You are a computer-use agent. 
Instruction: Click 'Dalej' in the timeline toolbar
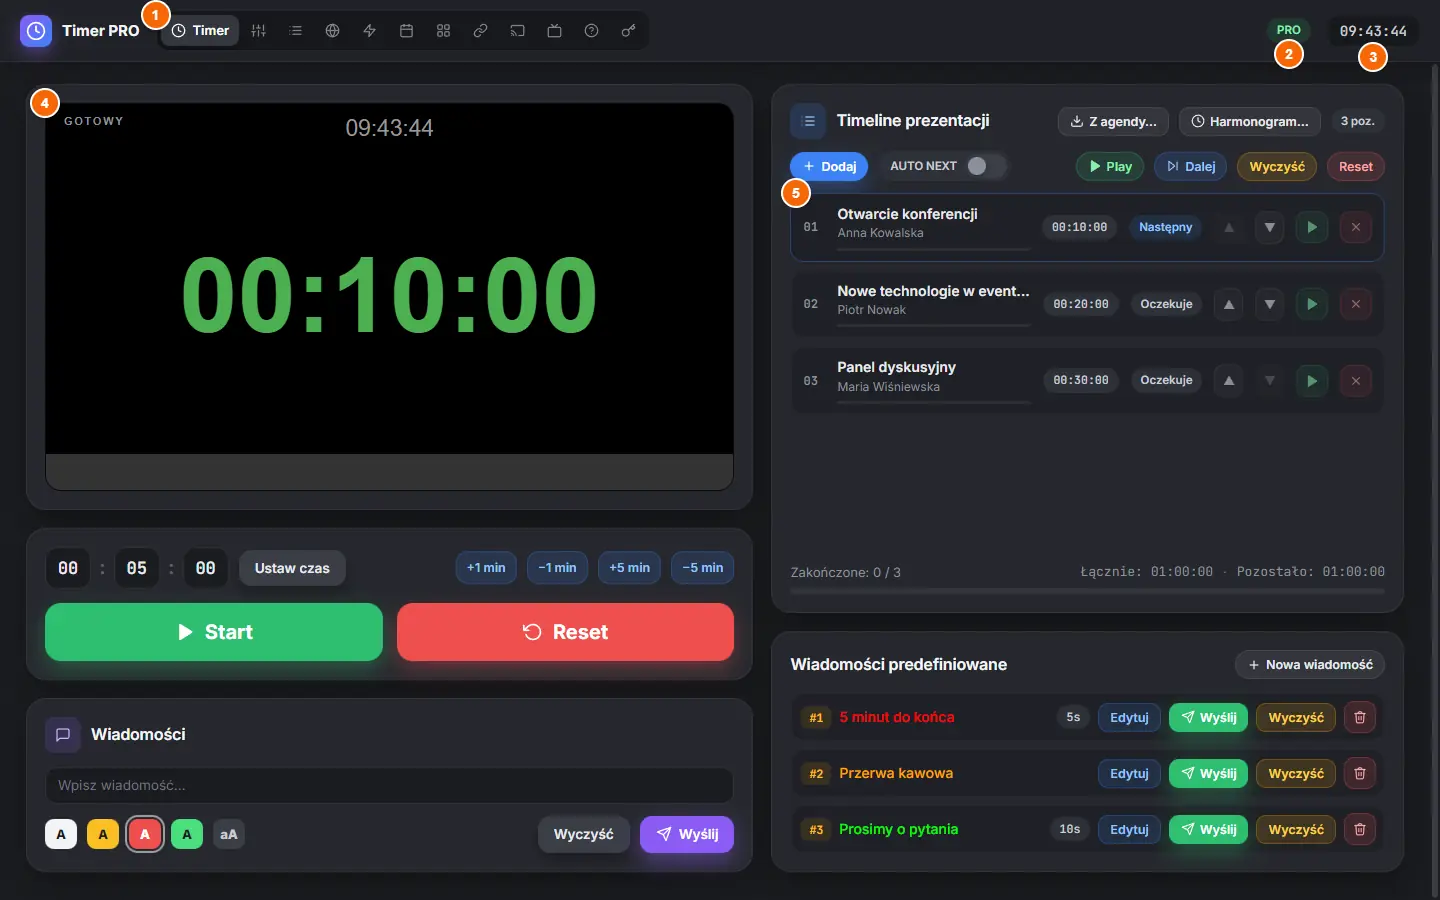click(x=1191, y=166)
